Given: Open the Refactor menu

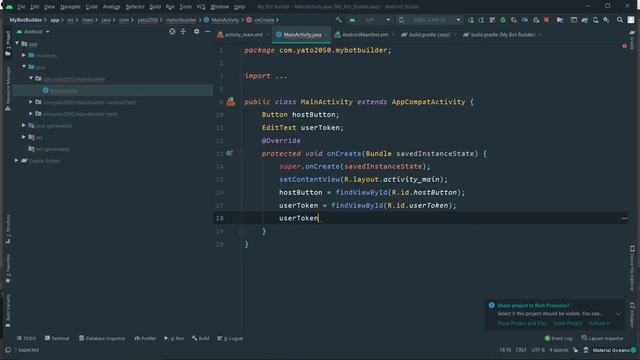Looking at the screenshot, I should coord(135,7).
